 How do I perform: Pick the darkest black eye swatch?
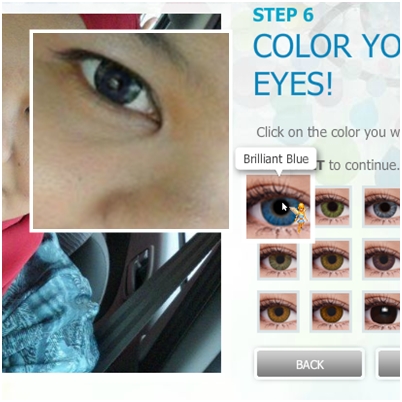(x=382, y=312)
